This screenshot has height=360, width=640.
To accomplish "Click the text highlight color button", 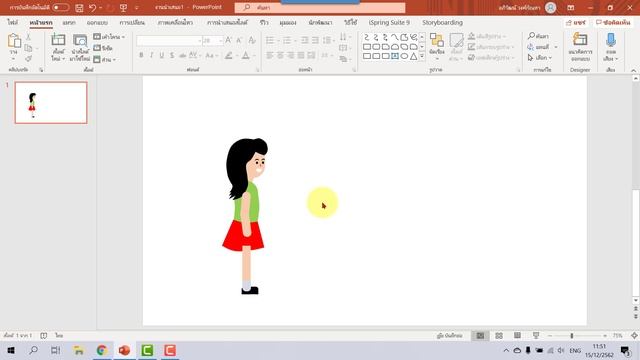I will [x=229, y=55].
